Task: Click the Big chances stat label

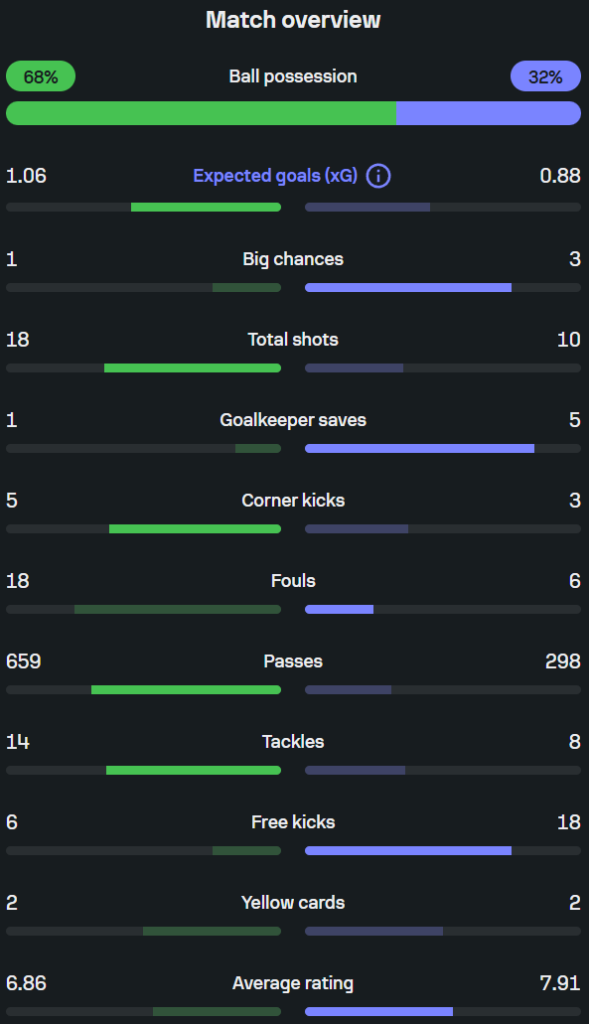Action: (293, 259)
